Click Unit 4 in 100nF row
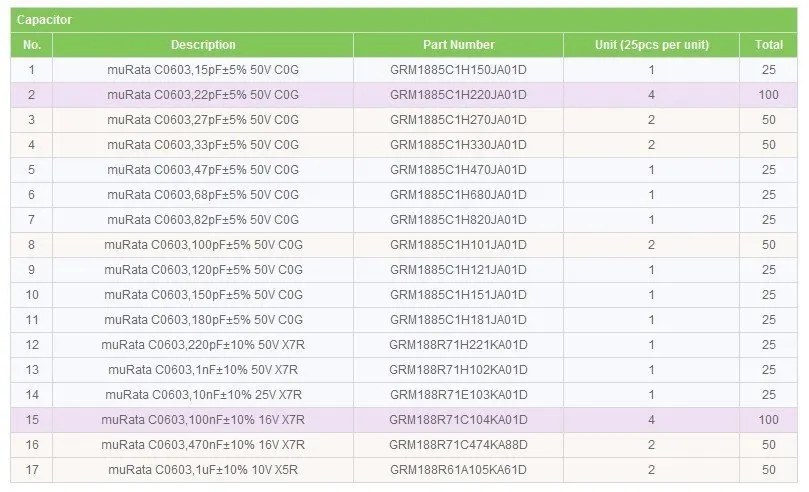 [651, 420]
